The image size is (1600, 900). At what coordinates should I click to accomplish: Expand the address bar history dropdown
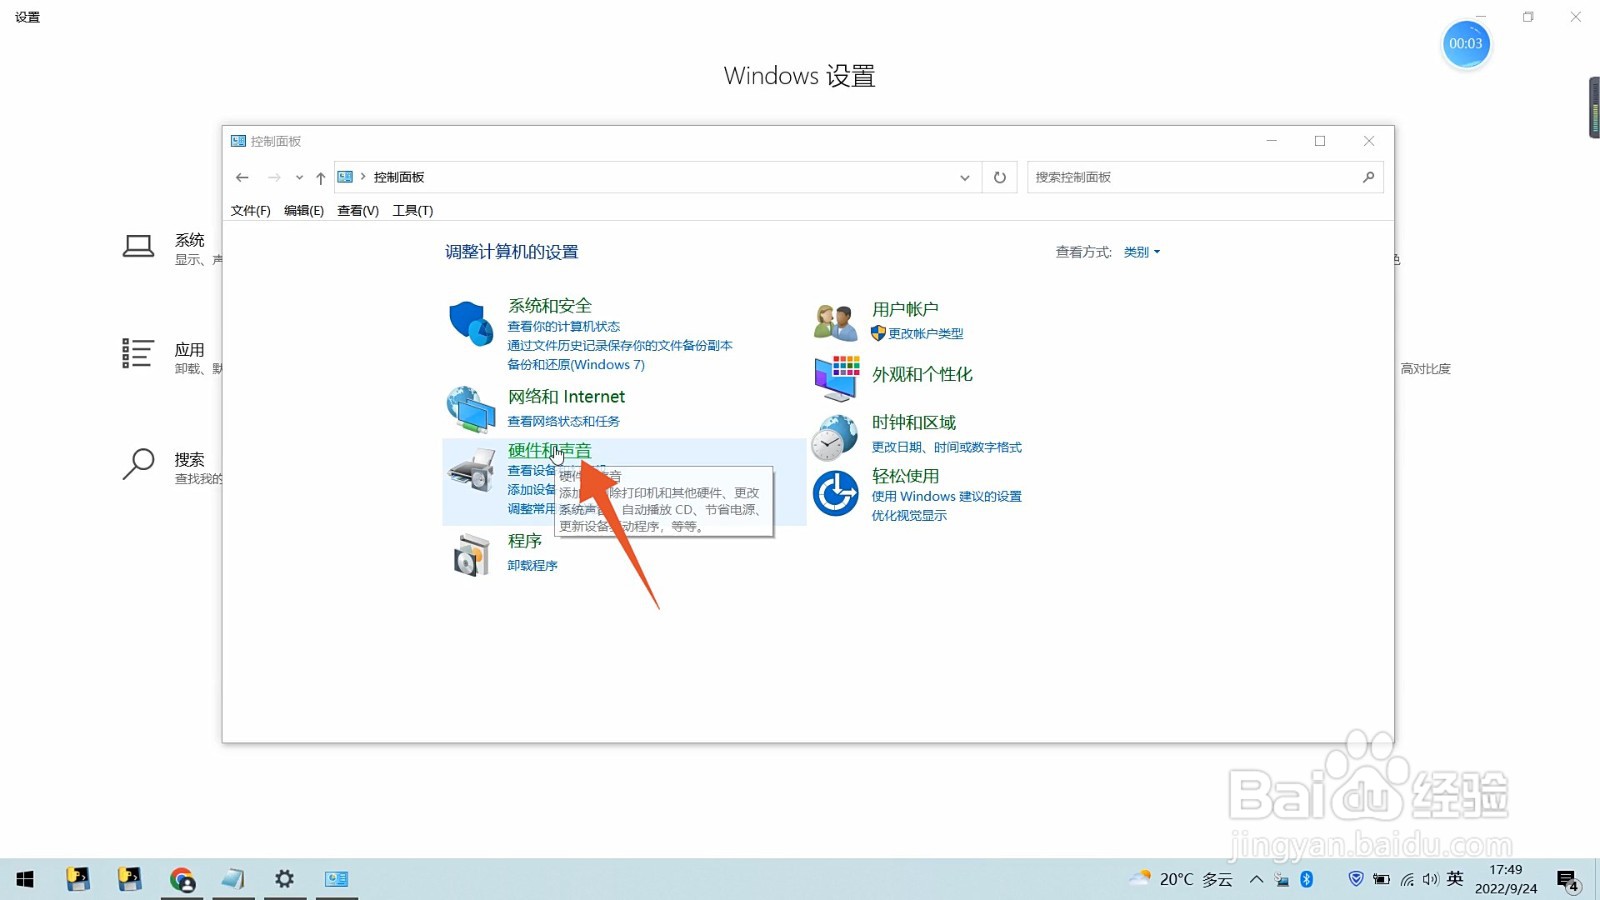(965, 177)
